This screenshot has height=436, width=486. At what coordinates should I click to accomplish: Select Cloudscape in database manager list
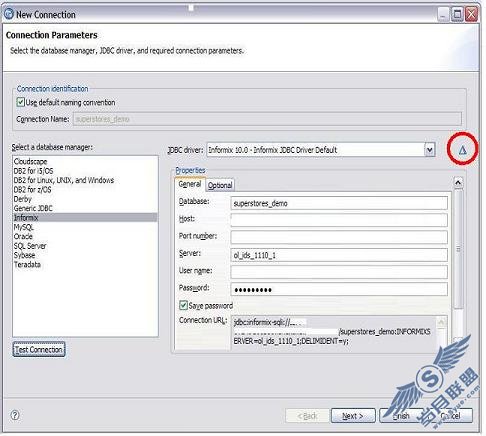pos(85,161)
